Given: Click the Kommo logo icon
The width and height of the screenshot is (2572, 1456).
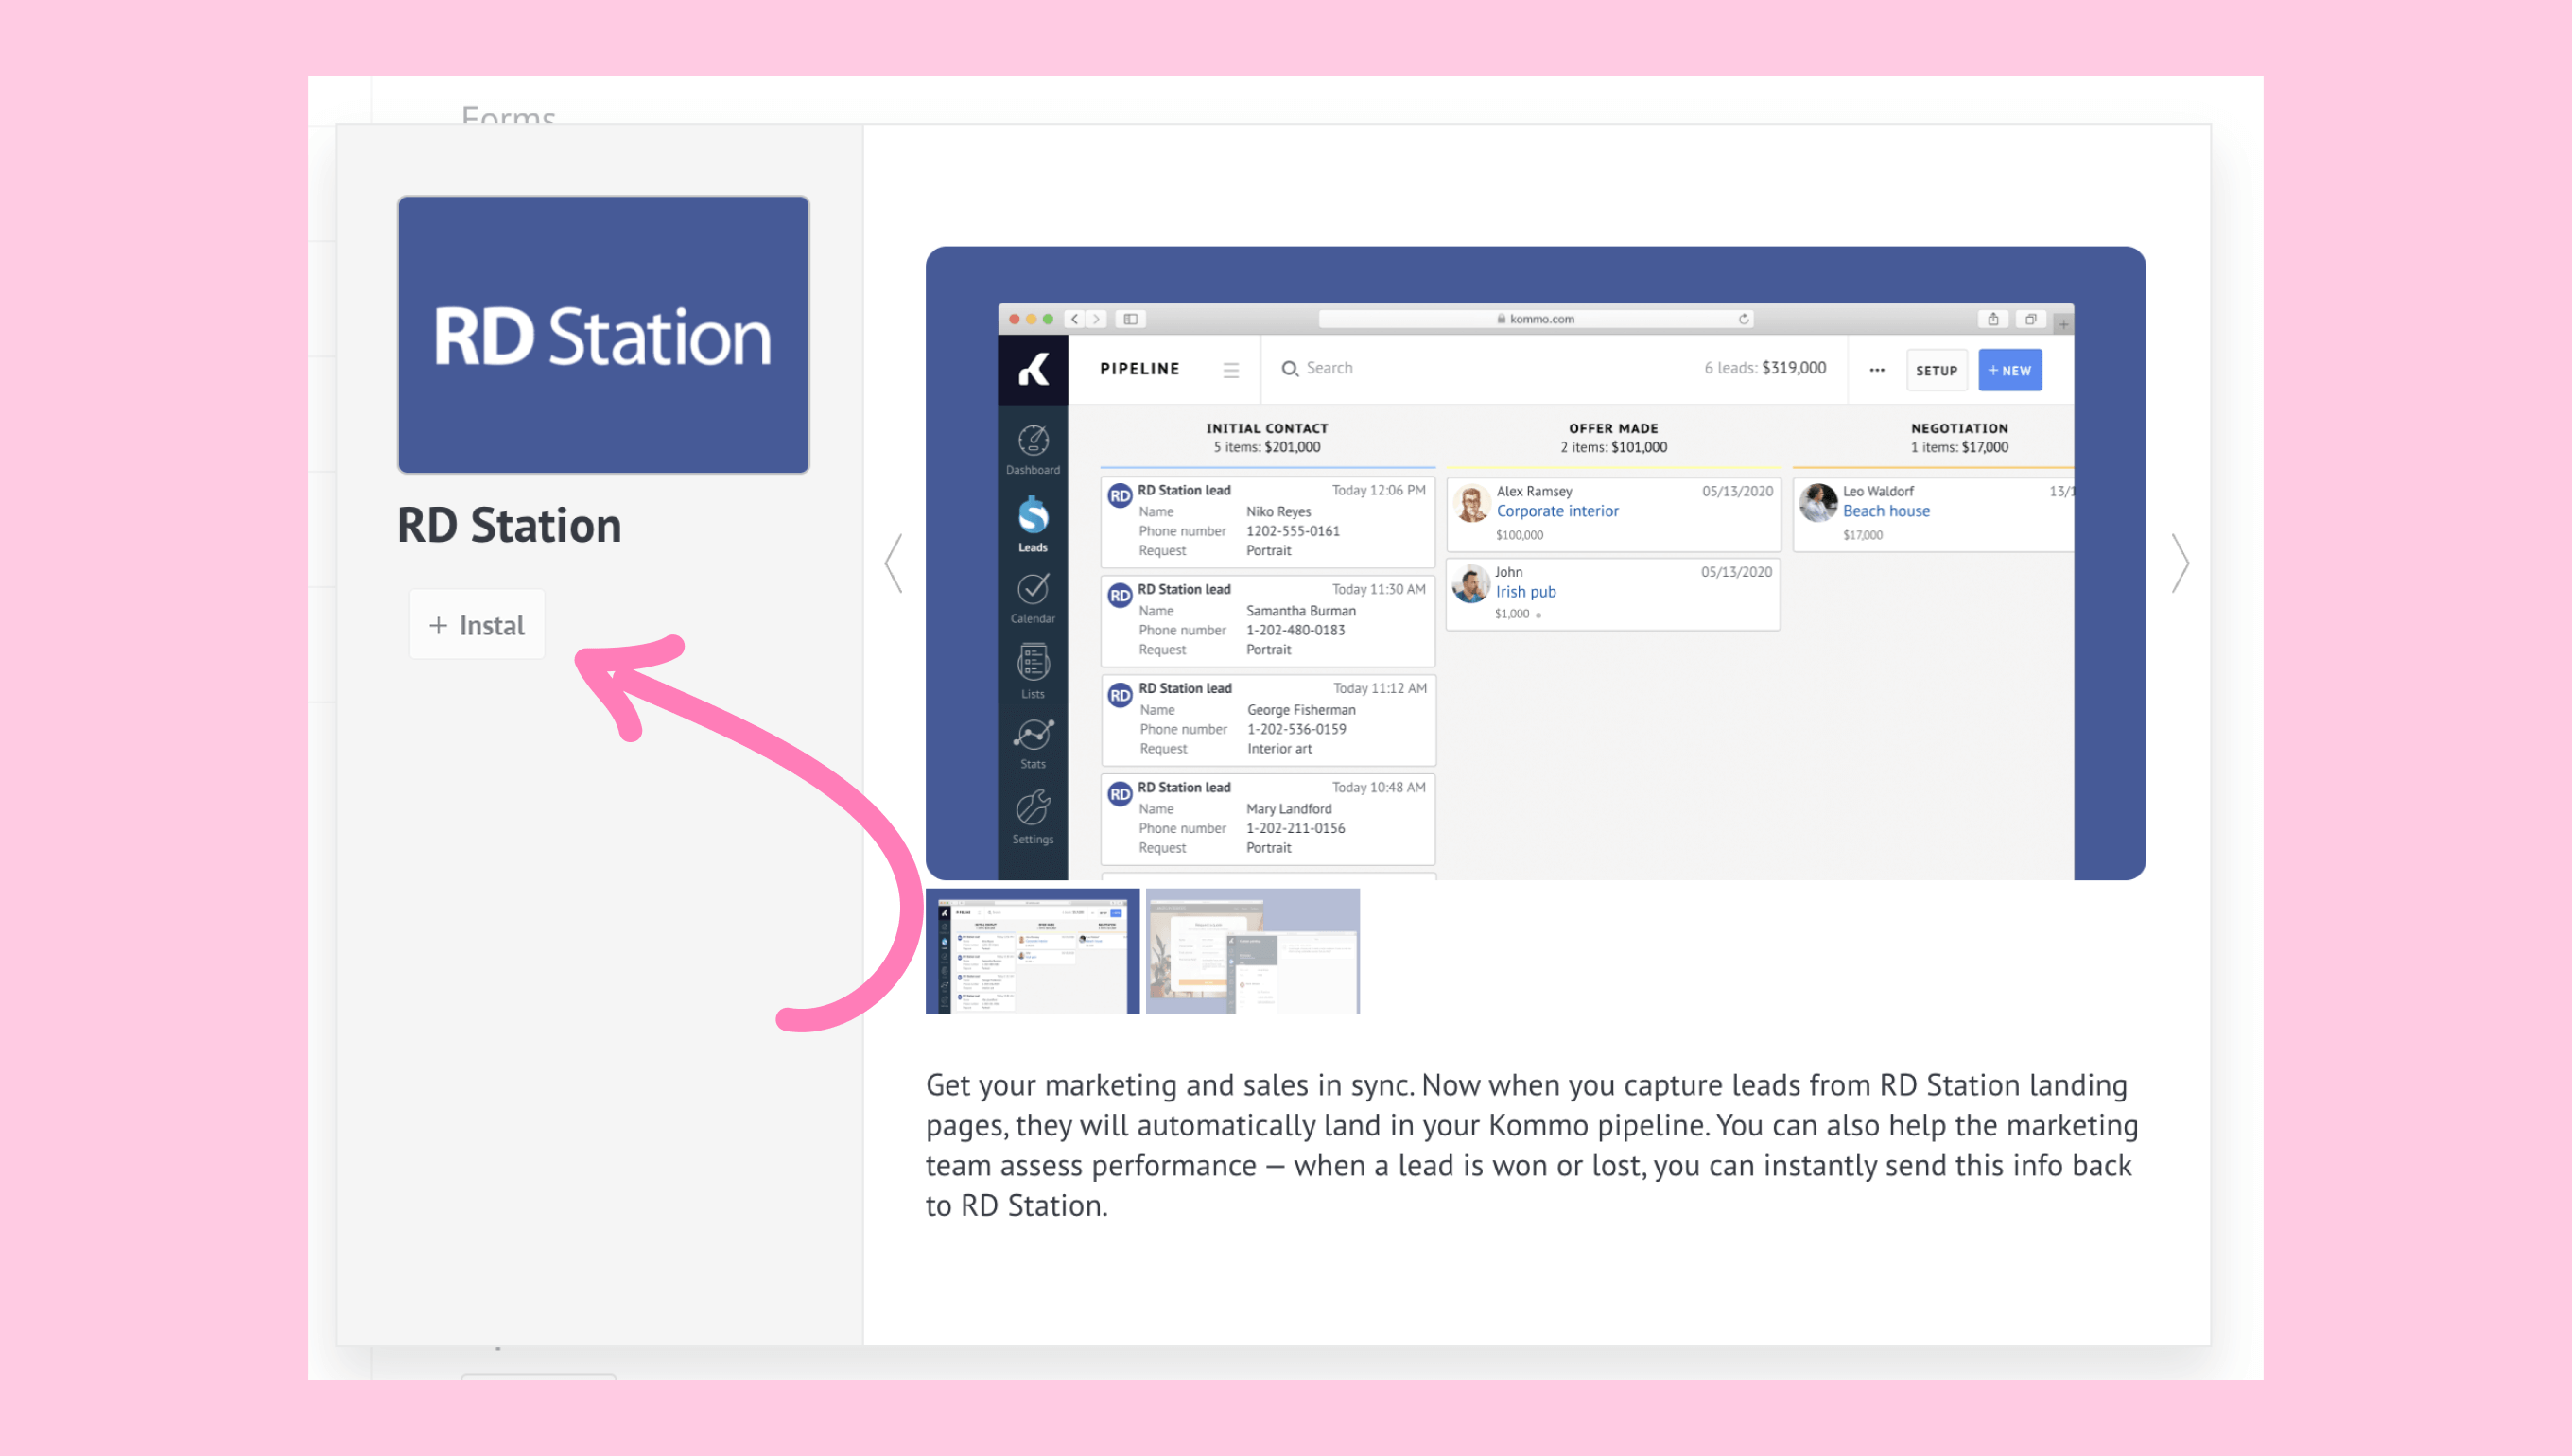Looking at the screenshot, I should 1033,369.
